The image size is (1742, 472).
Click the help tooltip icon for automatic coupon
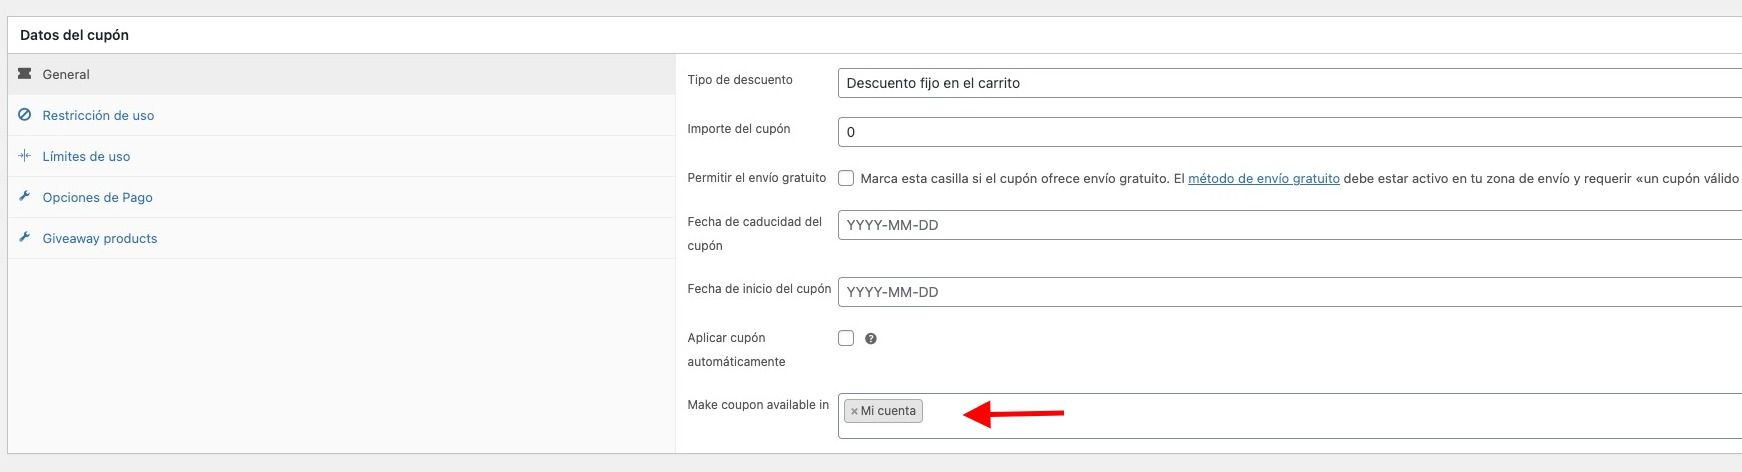click(871, 339)
